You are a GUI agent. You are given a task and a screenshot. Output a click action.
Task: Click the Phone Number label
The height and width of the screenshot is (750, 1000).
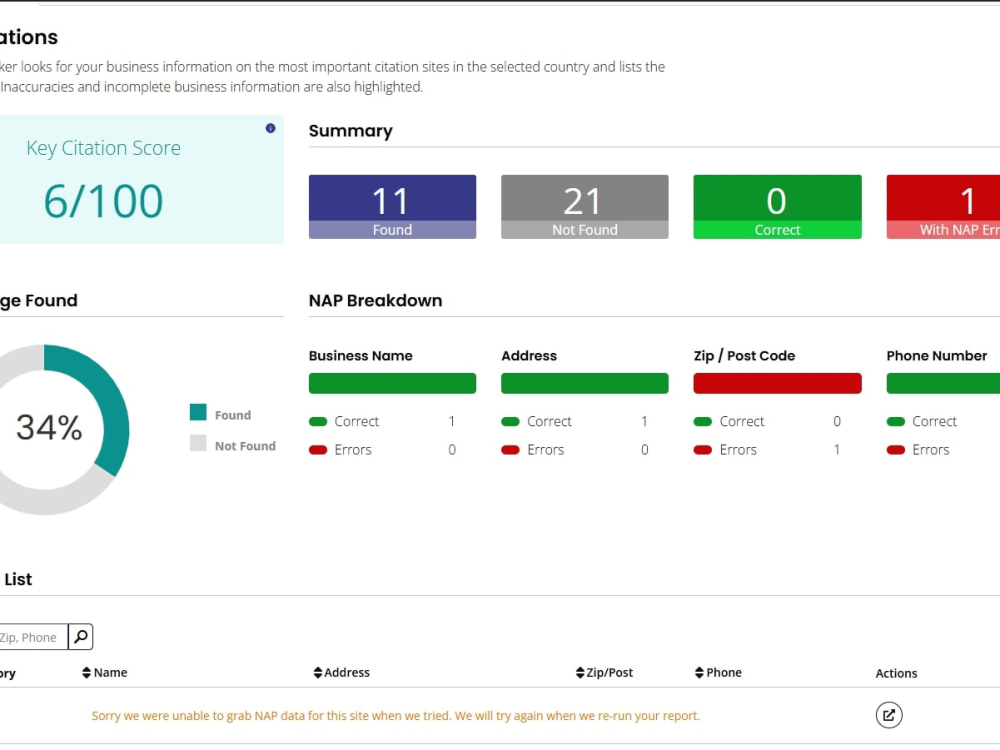936,356
